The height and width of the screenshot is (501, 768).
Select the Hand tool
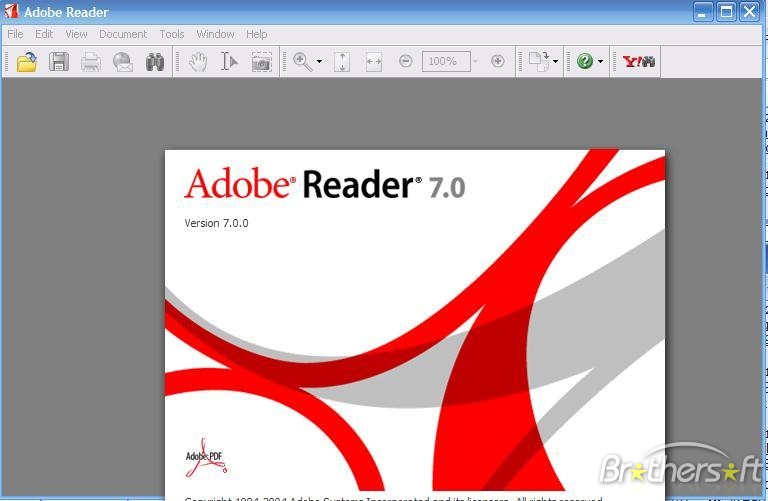(198, 62)
